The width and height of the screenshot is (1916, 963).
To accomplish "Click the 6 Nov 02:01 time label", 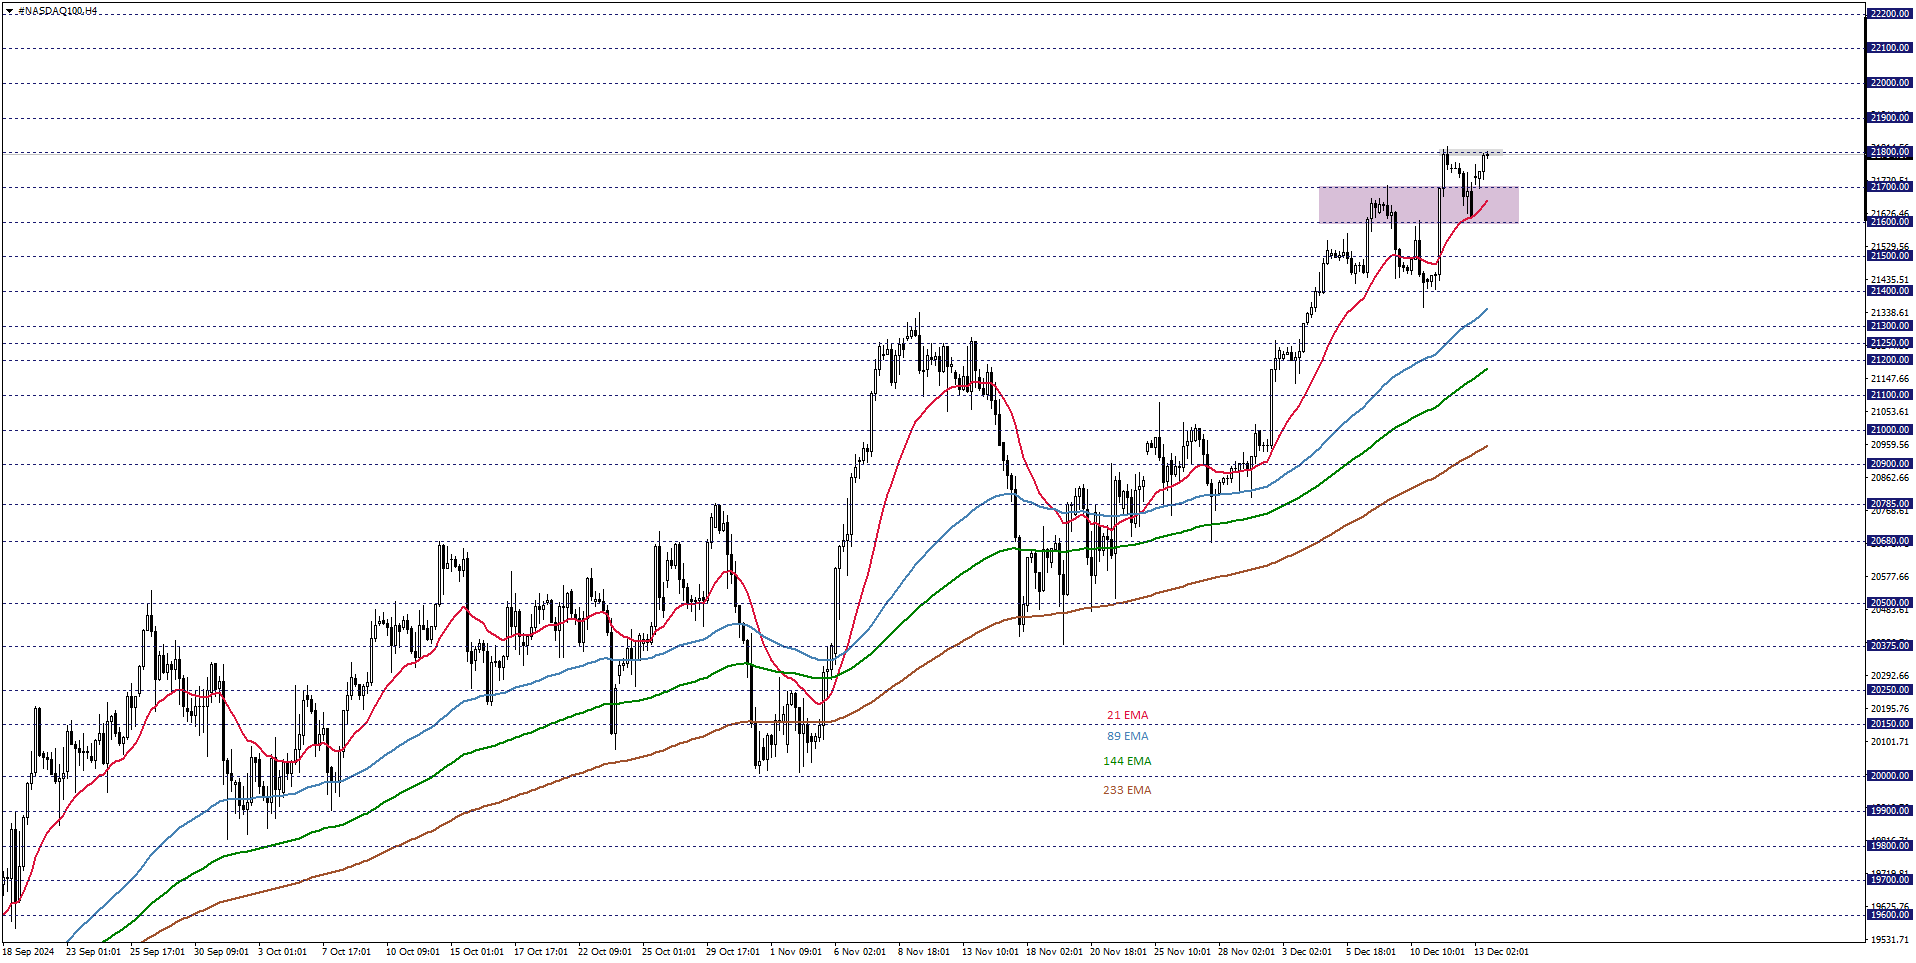I will [x=860, y=952].
